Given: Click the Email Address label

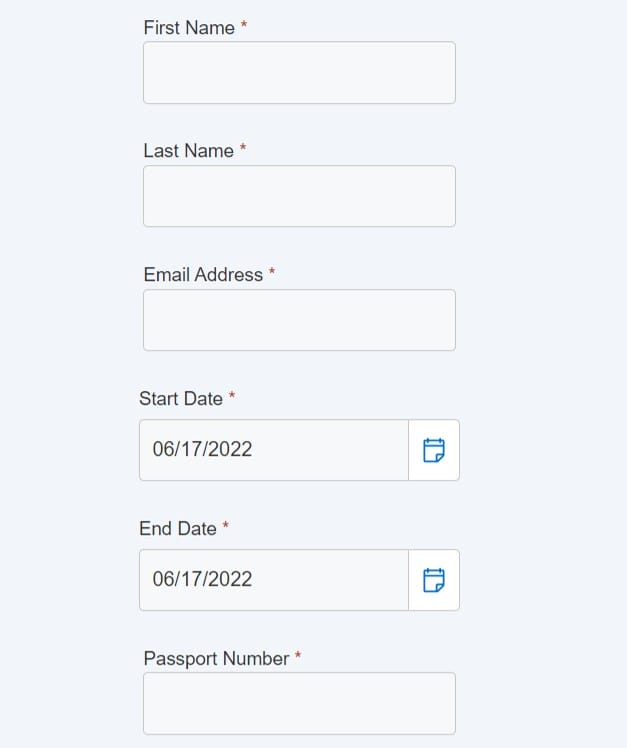Looking at the screenshot, I should coord(203,275).
